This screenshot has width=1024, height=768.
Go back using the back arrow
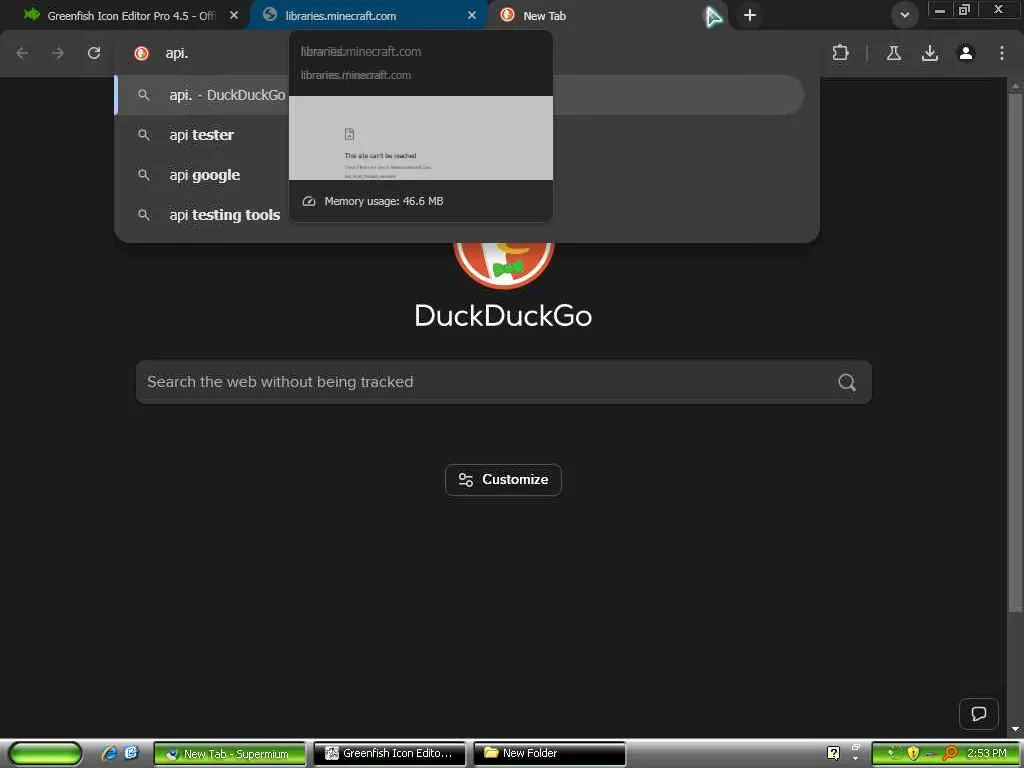point(22,53)
